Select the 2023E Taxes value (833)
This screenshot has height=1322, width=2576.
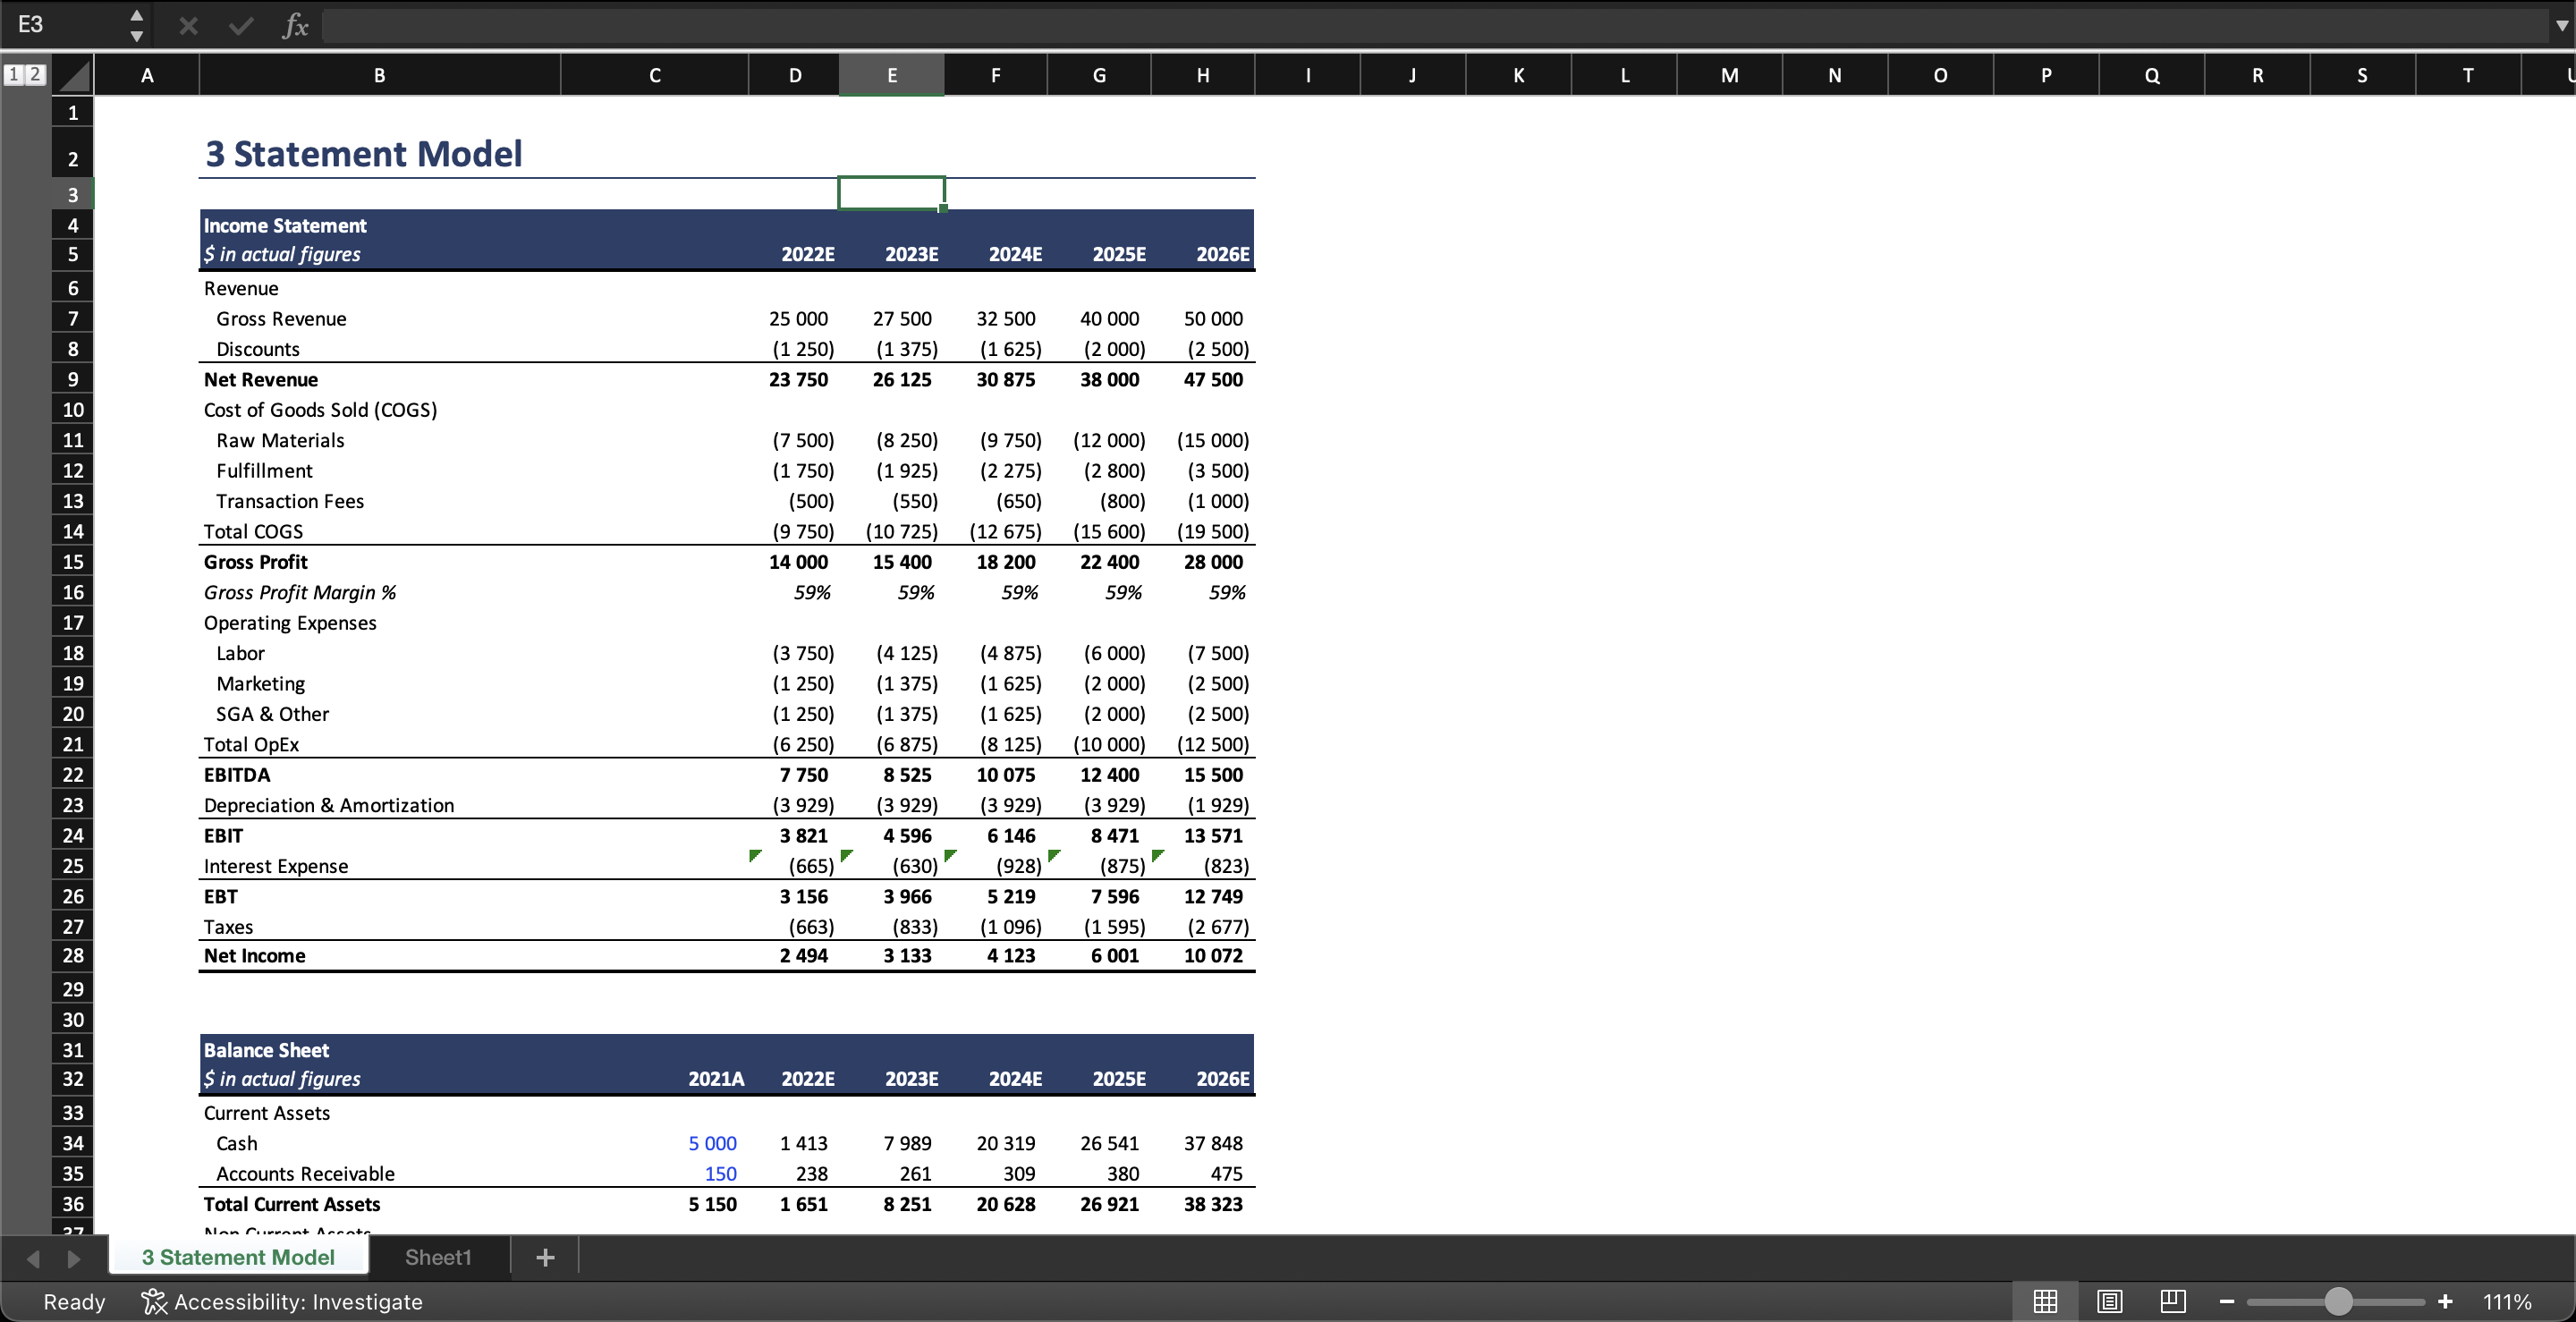(x=915, y=927)
